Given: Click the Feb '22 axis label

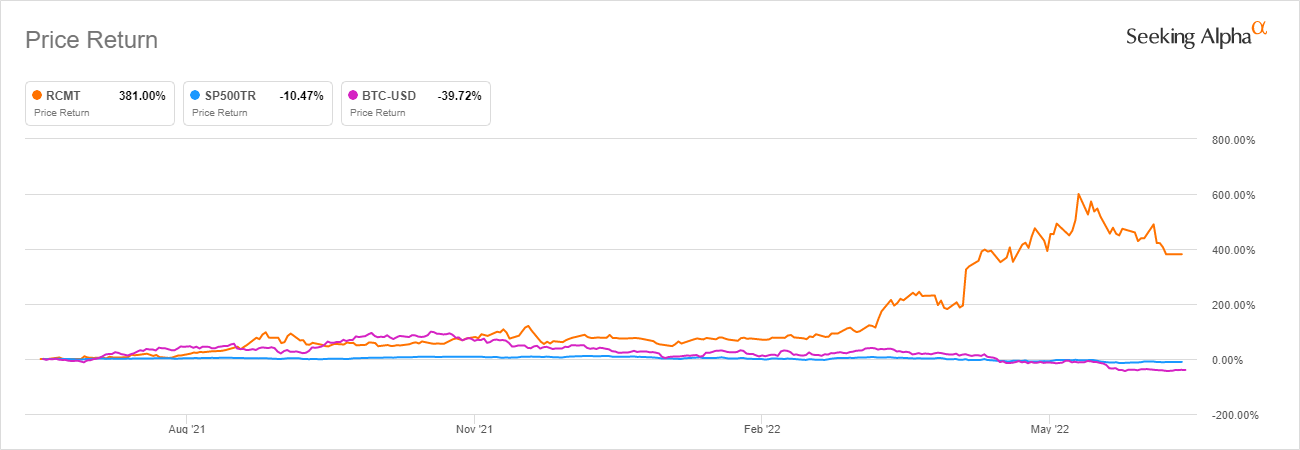Looking at the screenshot, I should click(762, 429).
